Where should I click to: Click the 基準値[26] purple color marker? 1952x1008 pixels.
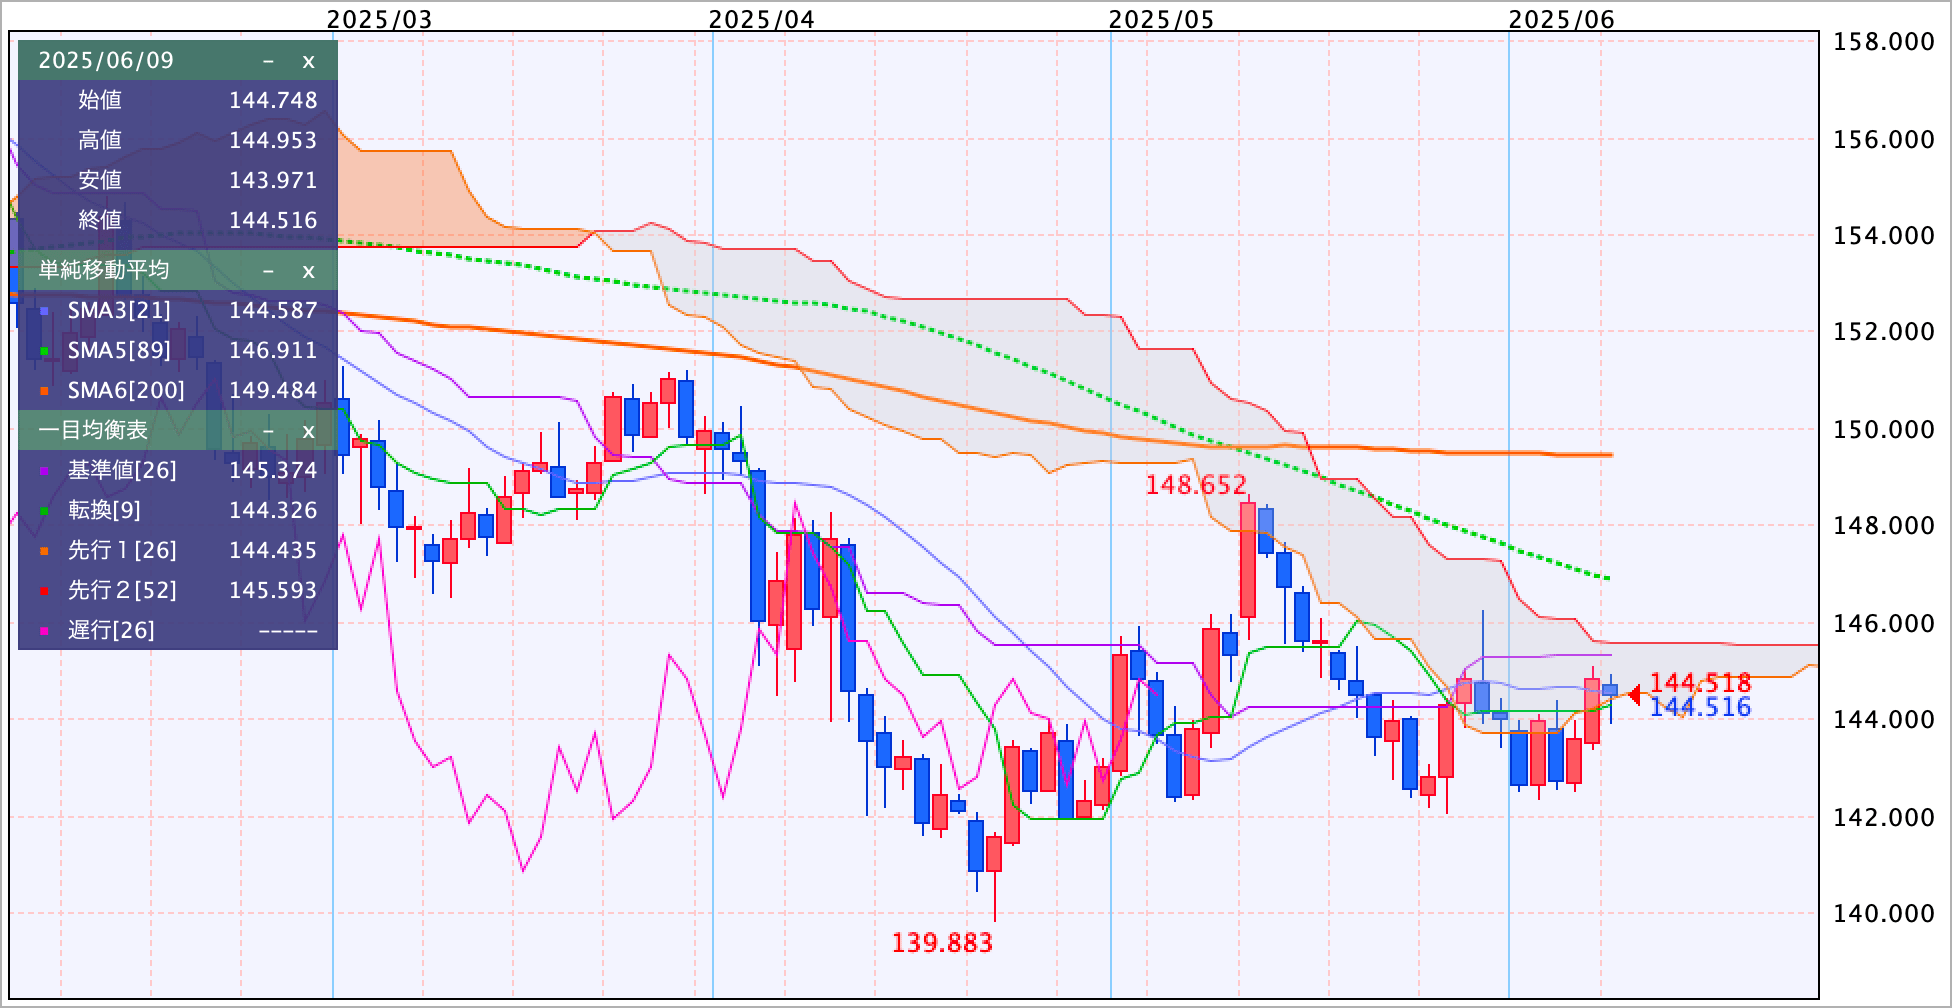click(x=44, y=471)
